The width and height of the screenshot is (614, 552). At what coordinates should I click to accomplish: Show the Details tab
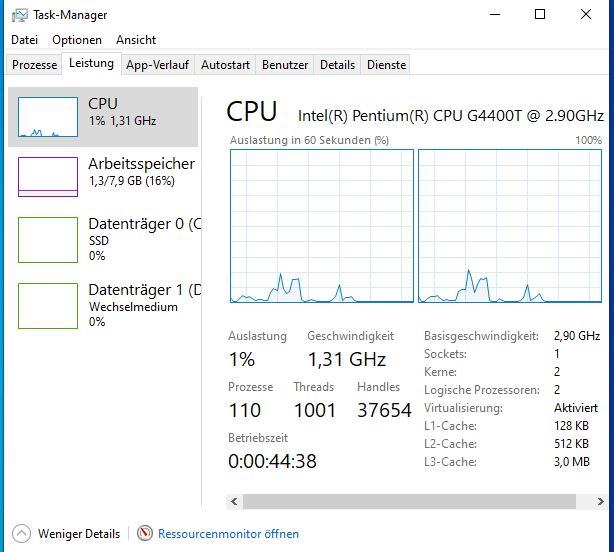(337, 65)
